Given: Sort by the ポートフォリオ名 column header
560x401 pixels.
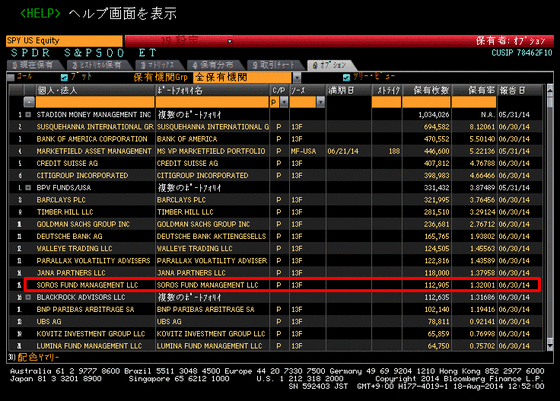Looking at the screenshot, I should pyautogui.click(x=212, y=90).
